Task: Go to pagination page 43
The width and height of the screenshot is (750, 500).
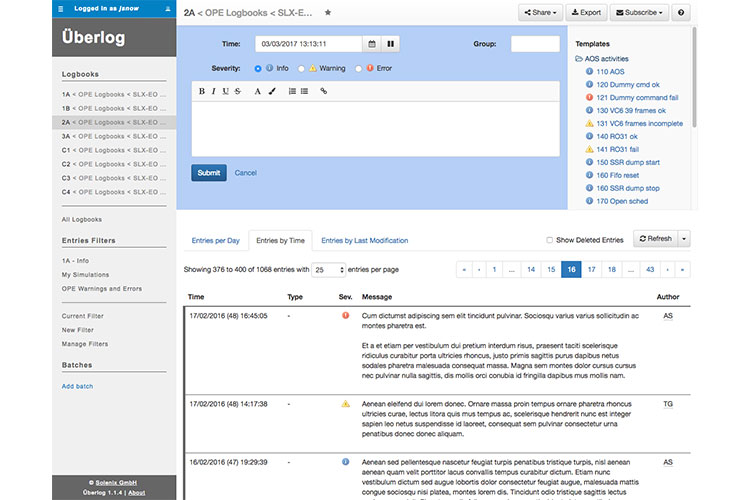Action: [650, 269]
